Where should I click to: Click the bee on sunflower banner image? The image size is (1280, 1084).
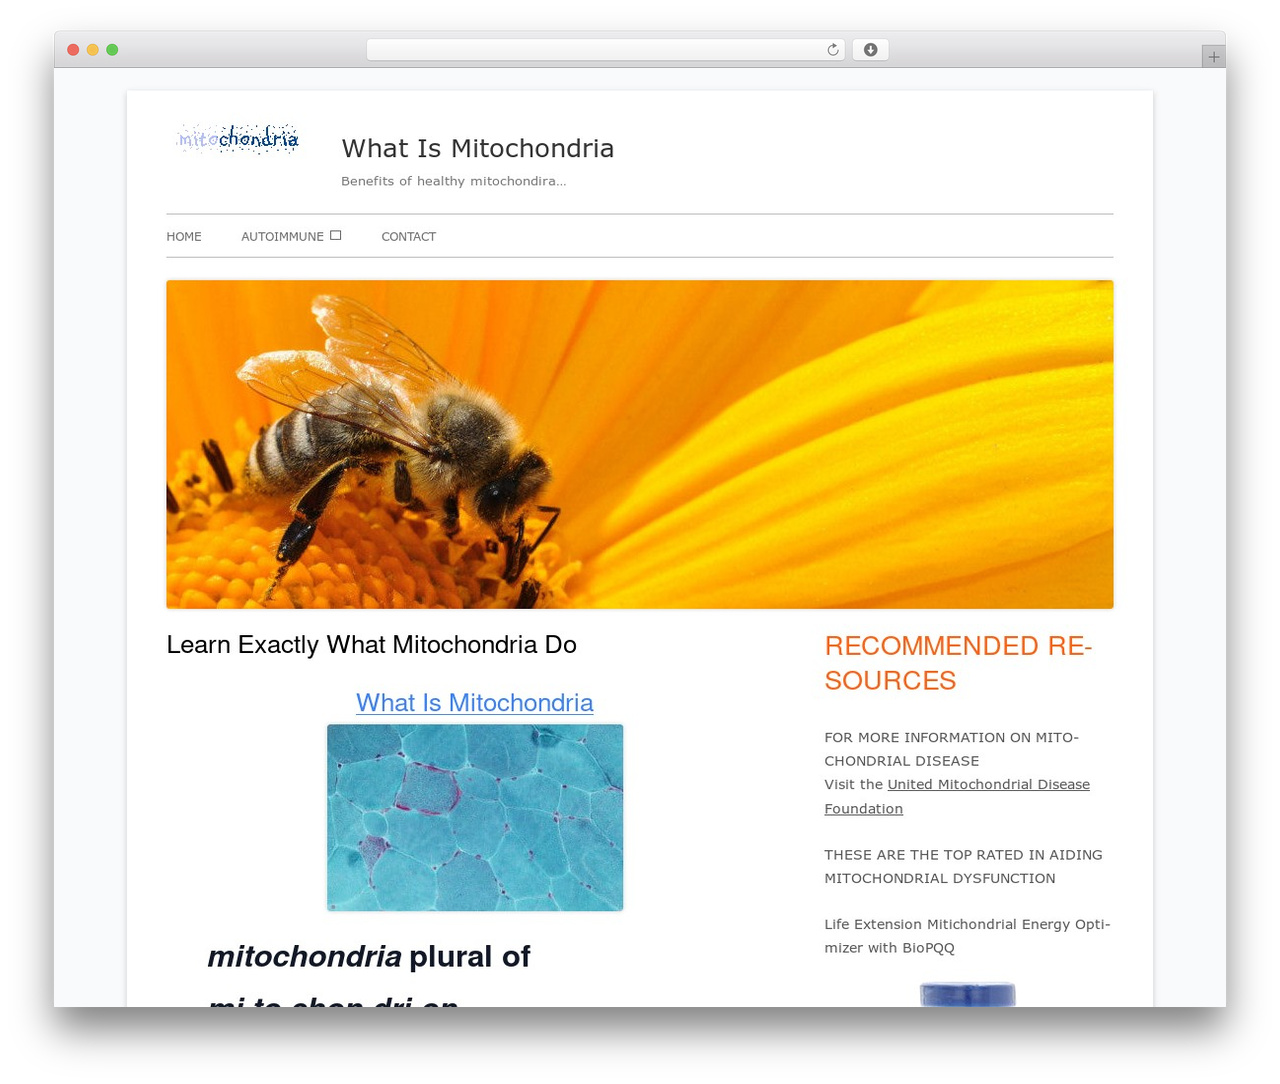click(640, 444)
